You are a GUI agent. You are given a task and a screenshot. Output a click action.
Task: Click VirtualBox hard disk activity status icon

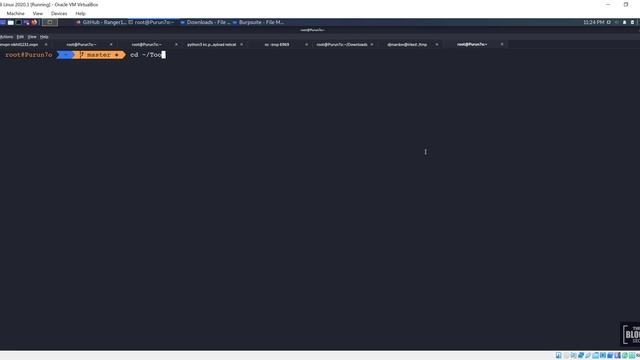(559, 356)
